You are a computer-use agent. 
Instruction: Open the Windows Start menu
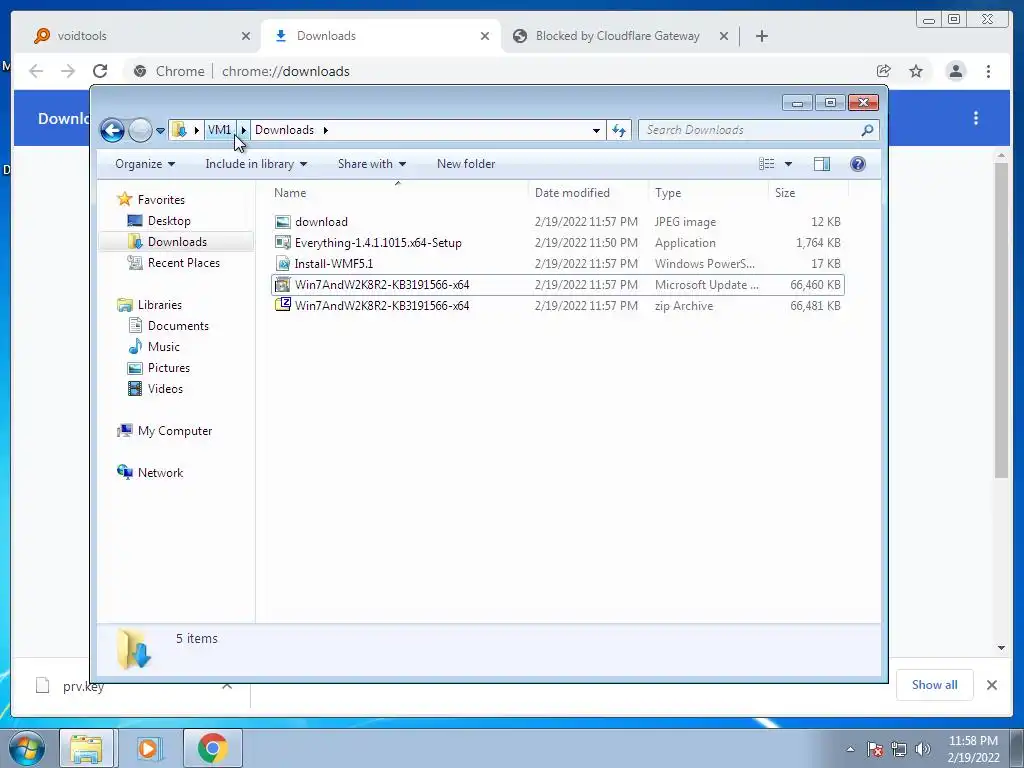[x=27, y=748]
